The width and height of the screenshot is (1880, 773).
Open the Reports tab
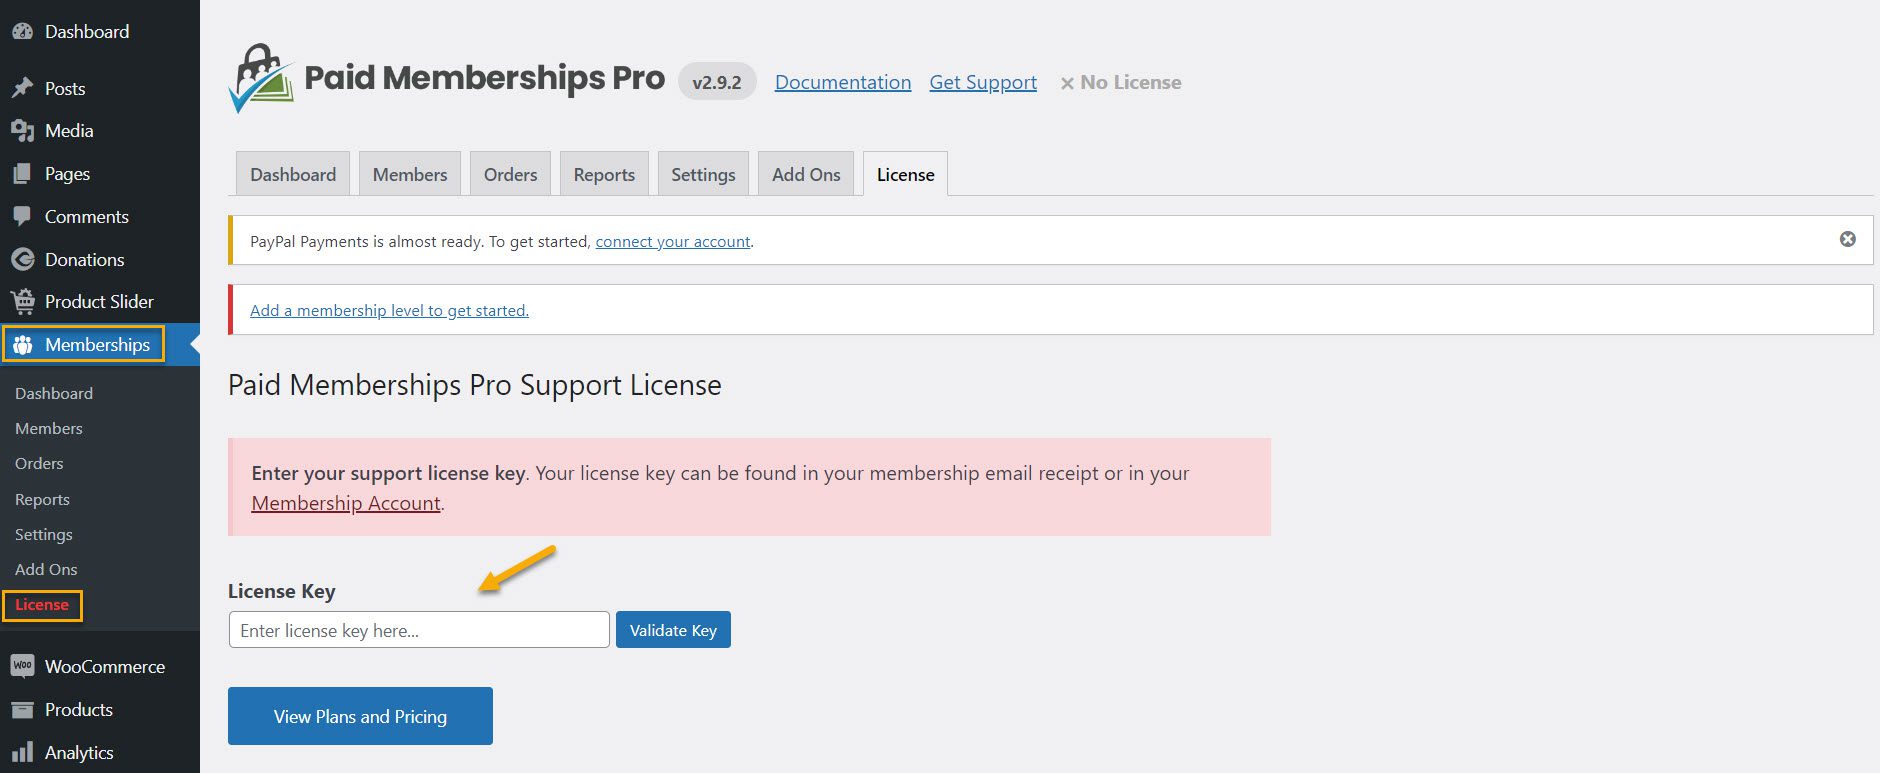pyautogui.click(x=604, y=174)
